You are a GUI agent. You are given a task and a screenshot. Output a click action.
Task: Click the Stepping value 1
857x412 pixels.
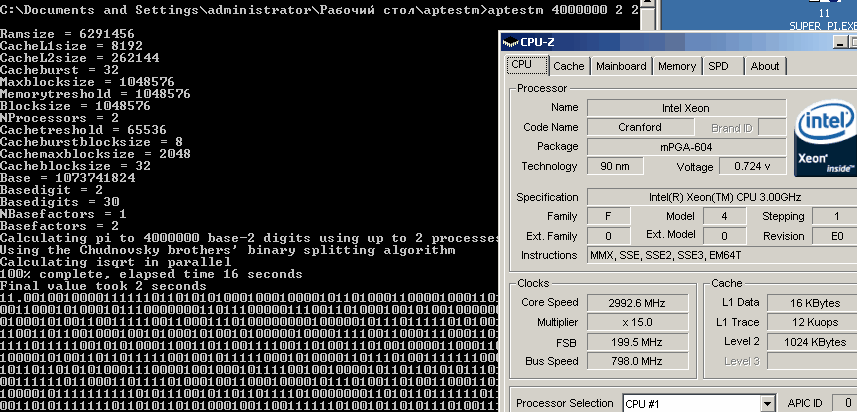click(836, 216)
